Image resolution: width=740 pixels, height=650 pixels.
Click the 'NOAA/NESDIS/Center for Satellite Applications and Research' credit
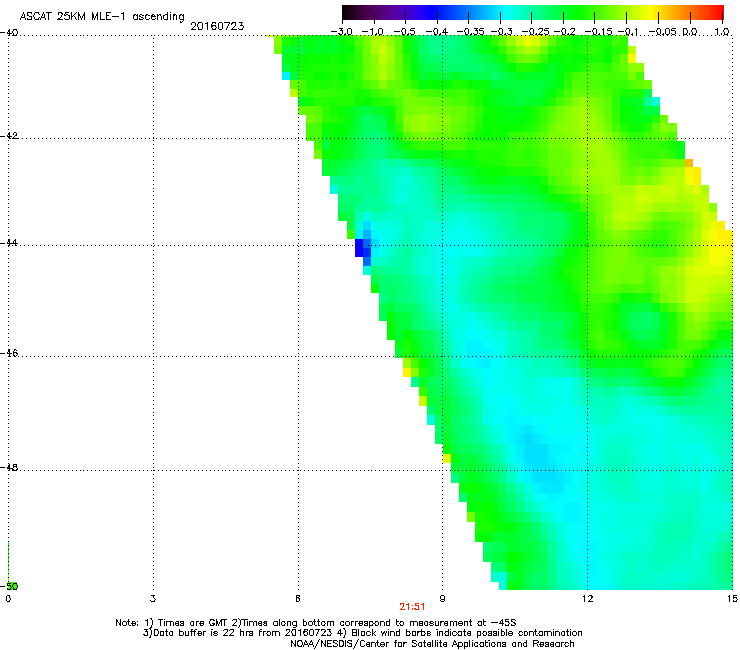tap(432, 644)
